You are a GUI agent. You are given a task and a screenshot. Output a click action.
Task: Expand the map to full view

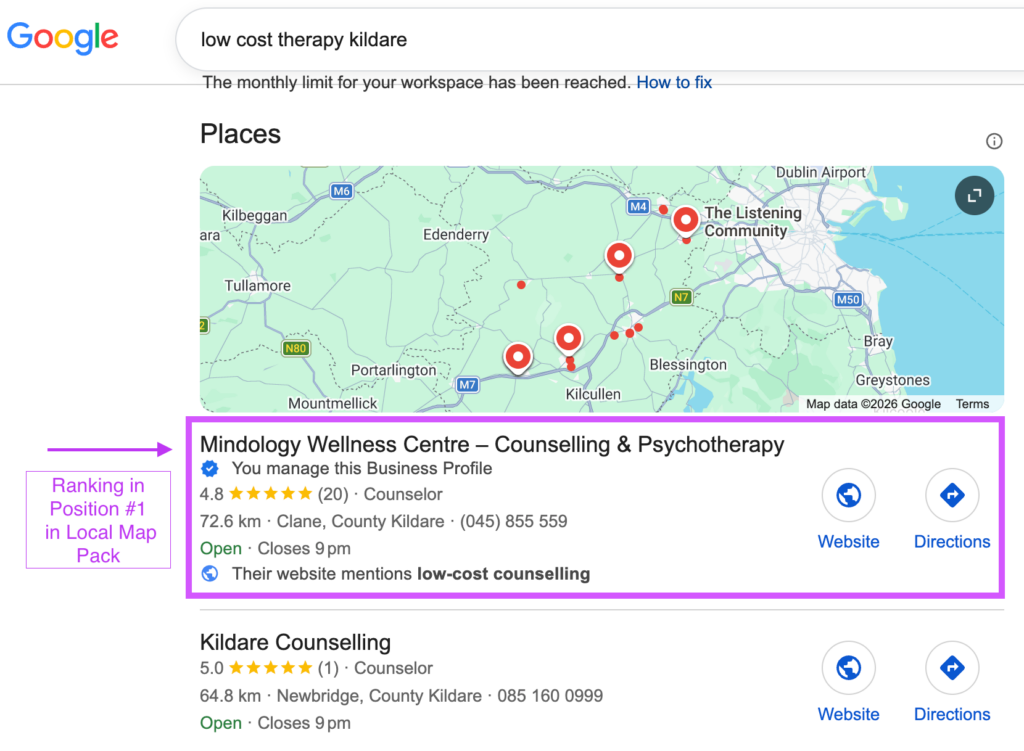pos(974,195)
